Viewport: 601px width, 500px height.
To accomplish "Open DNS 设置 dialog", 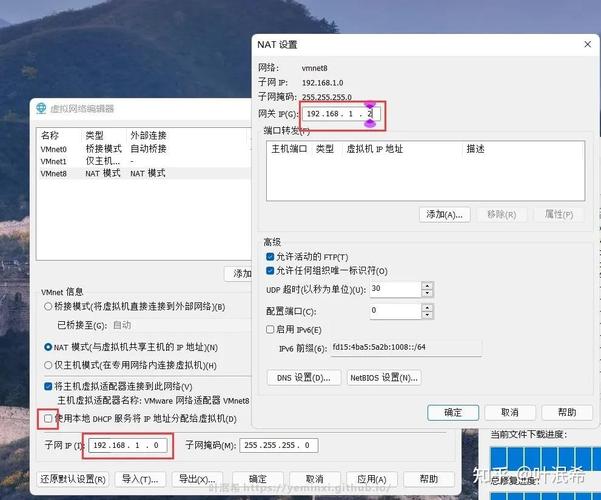I will [x=304, y=378].
